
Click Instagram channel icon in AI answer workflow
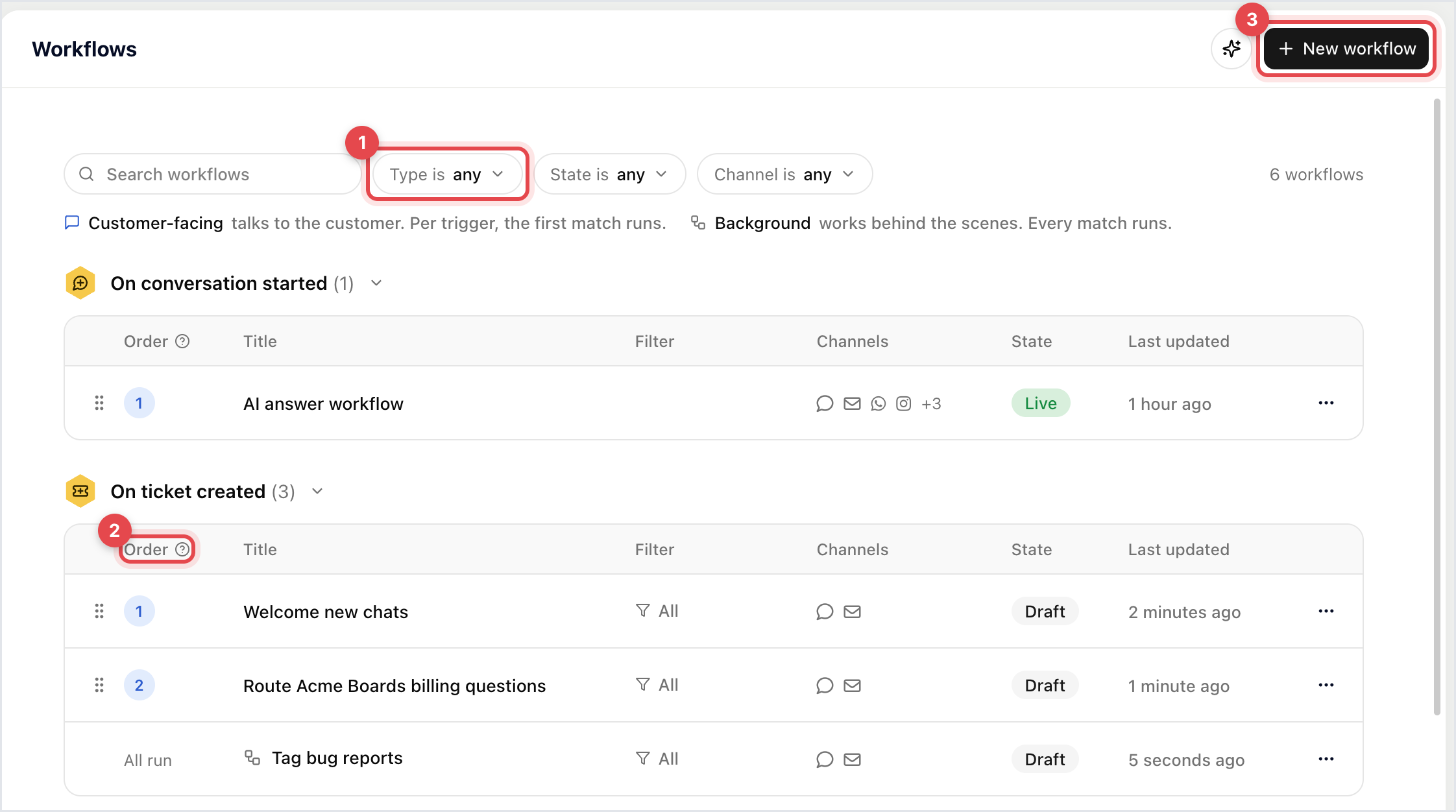tap(904, 404)
